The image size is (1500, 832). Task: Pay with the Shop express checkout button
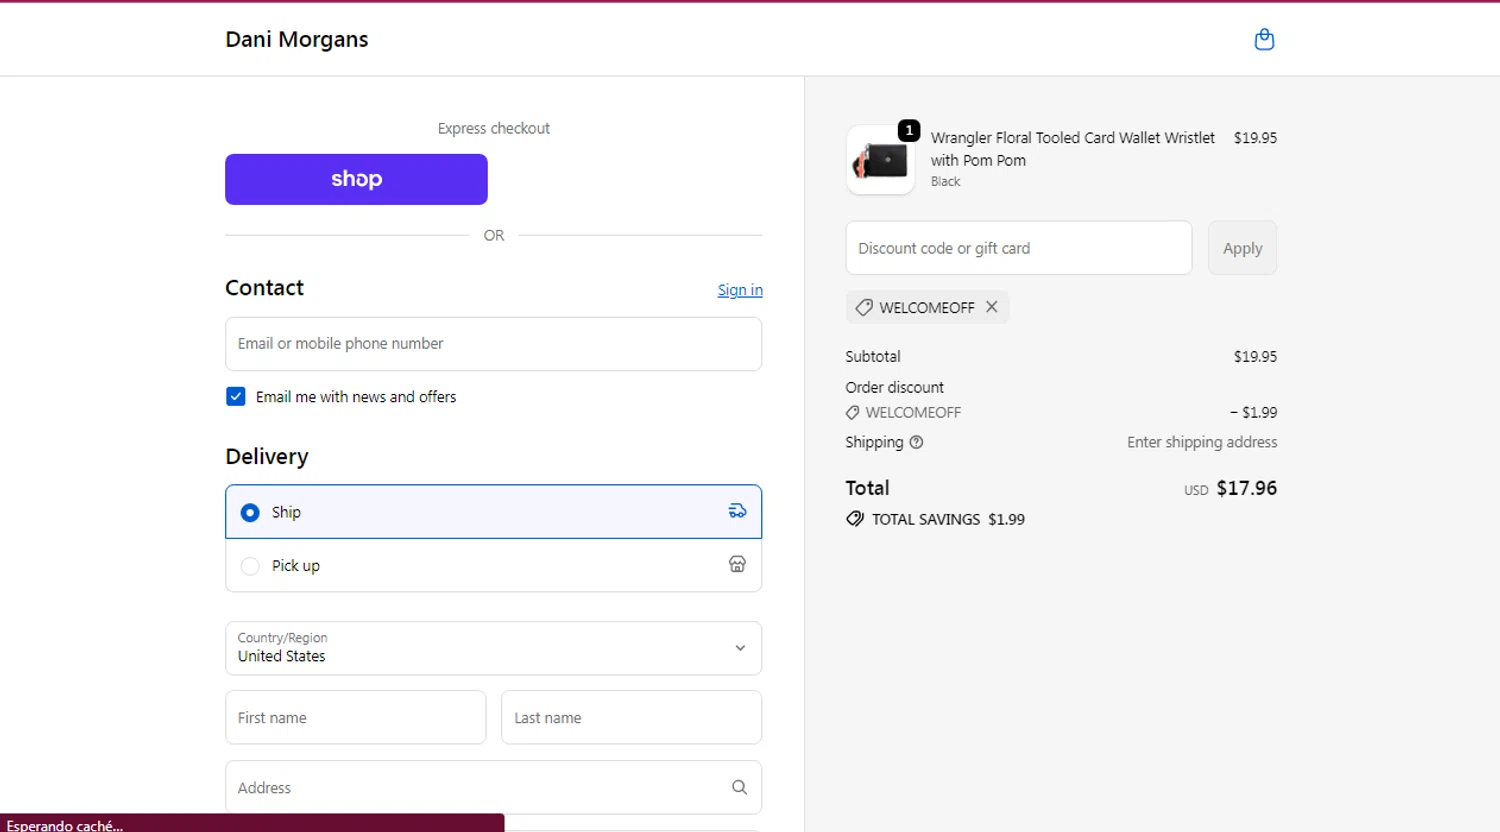point(356,179)
